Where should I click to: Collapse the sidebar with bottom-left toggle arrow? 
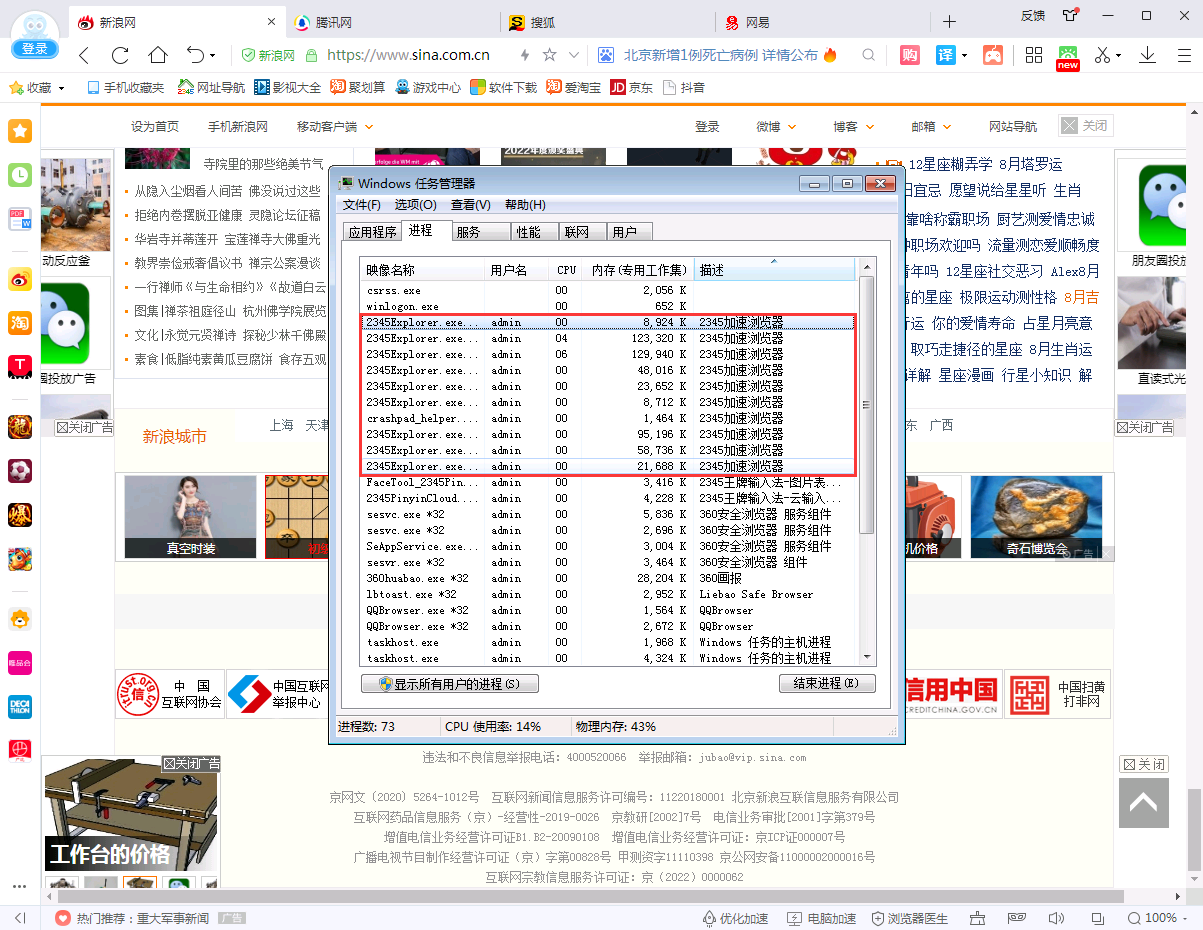(20, 918)
